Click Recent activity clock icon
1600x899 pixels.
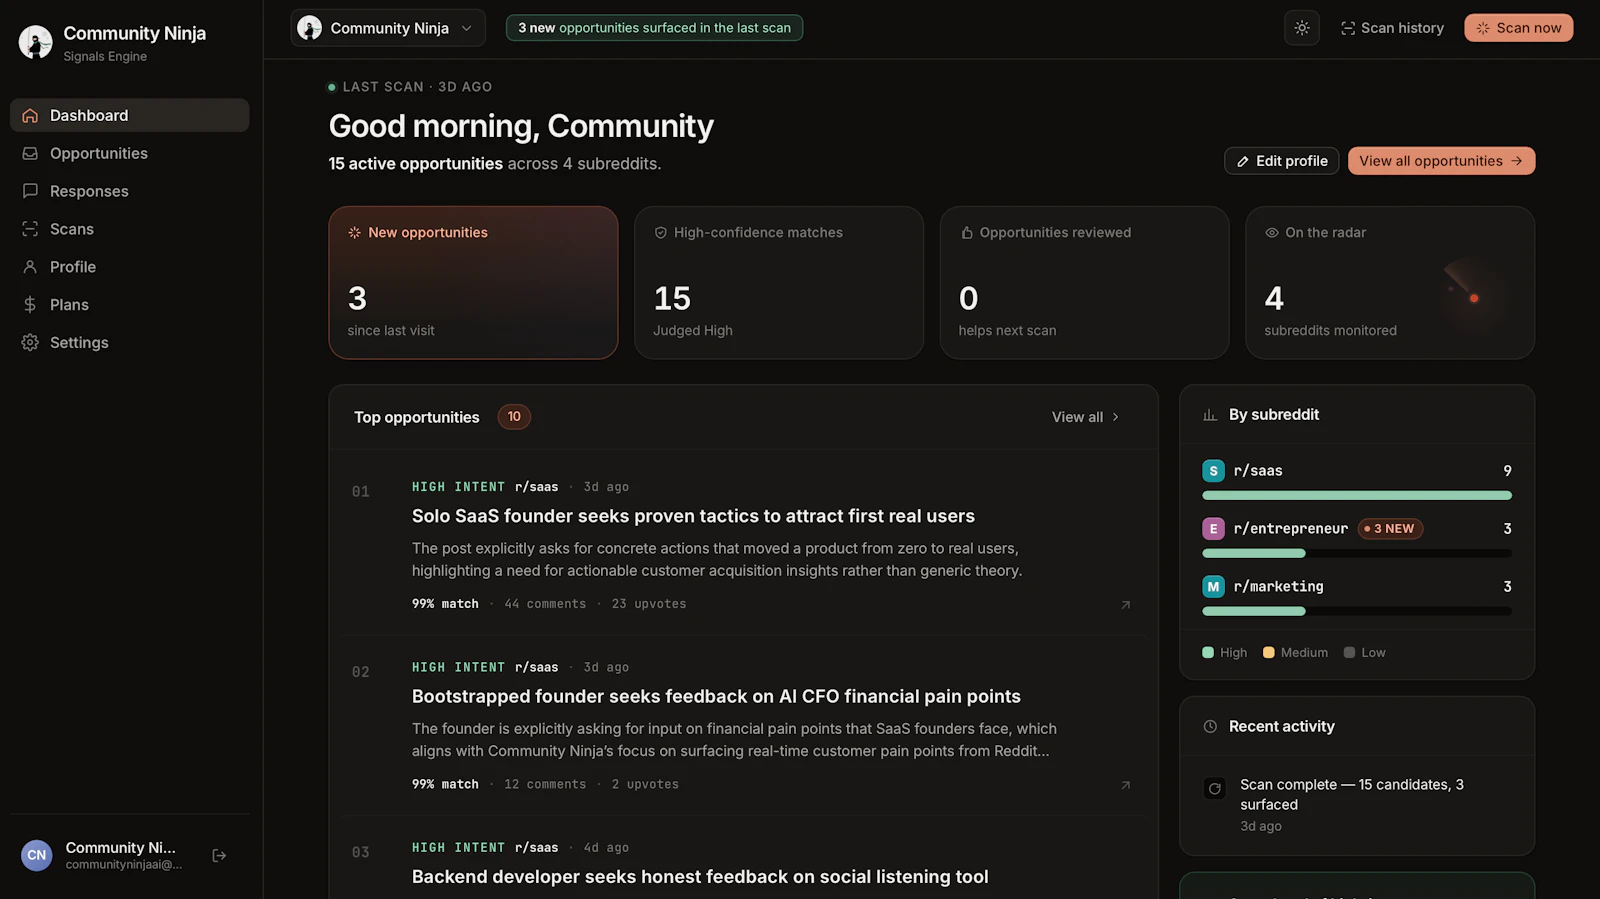1210,727
